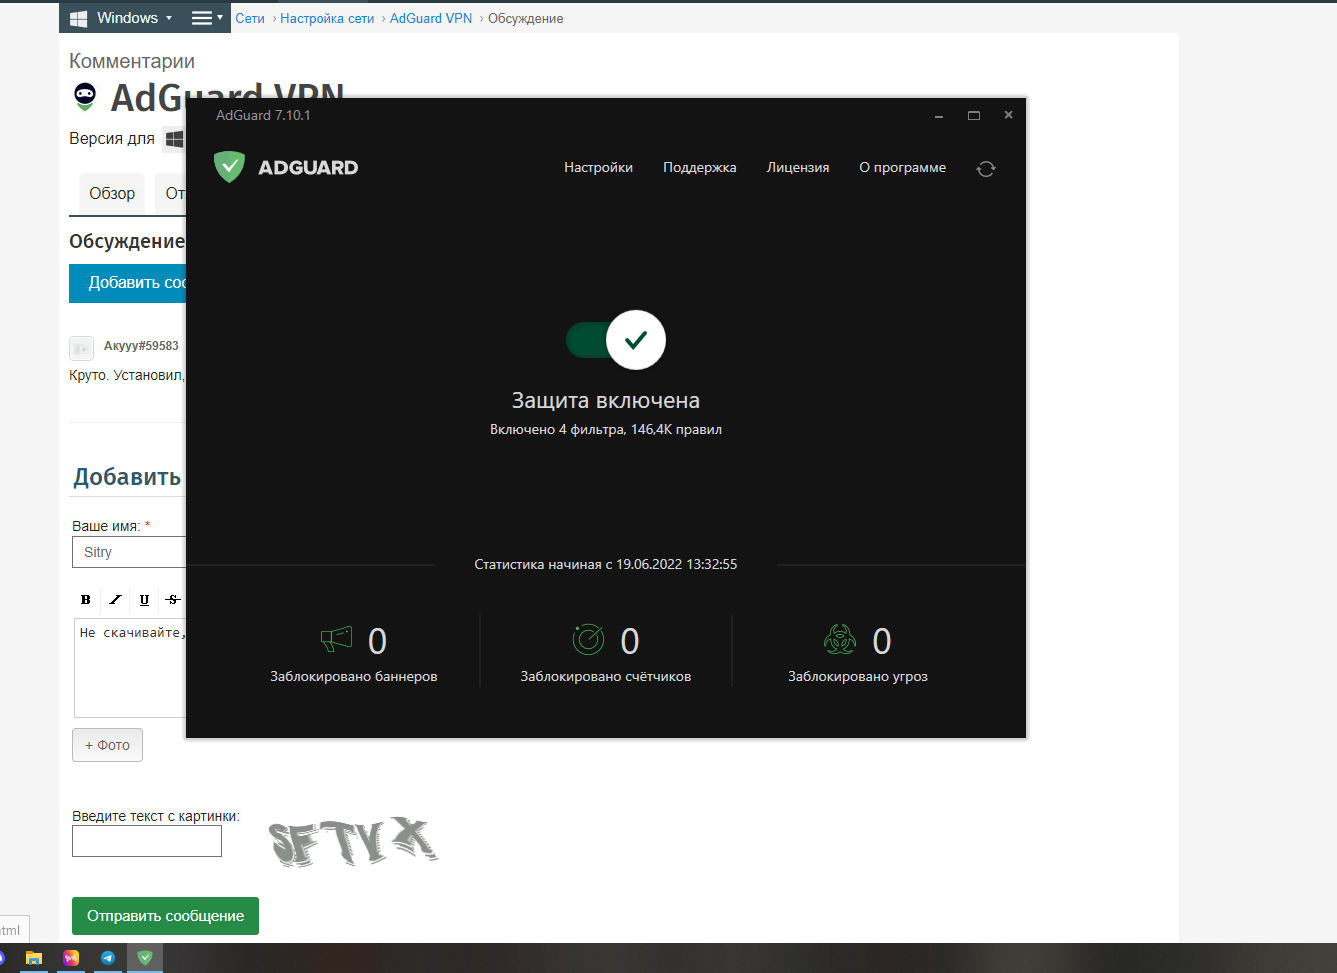
Task: Click Заблокировано счётчиков label
Action: 606,677
